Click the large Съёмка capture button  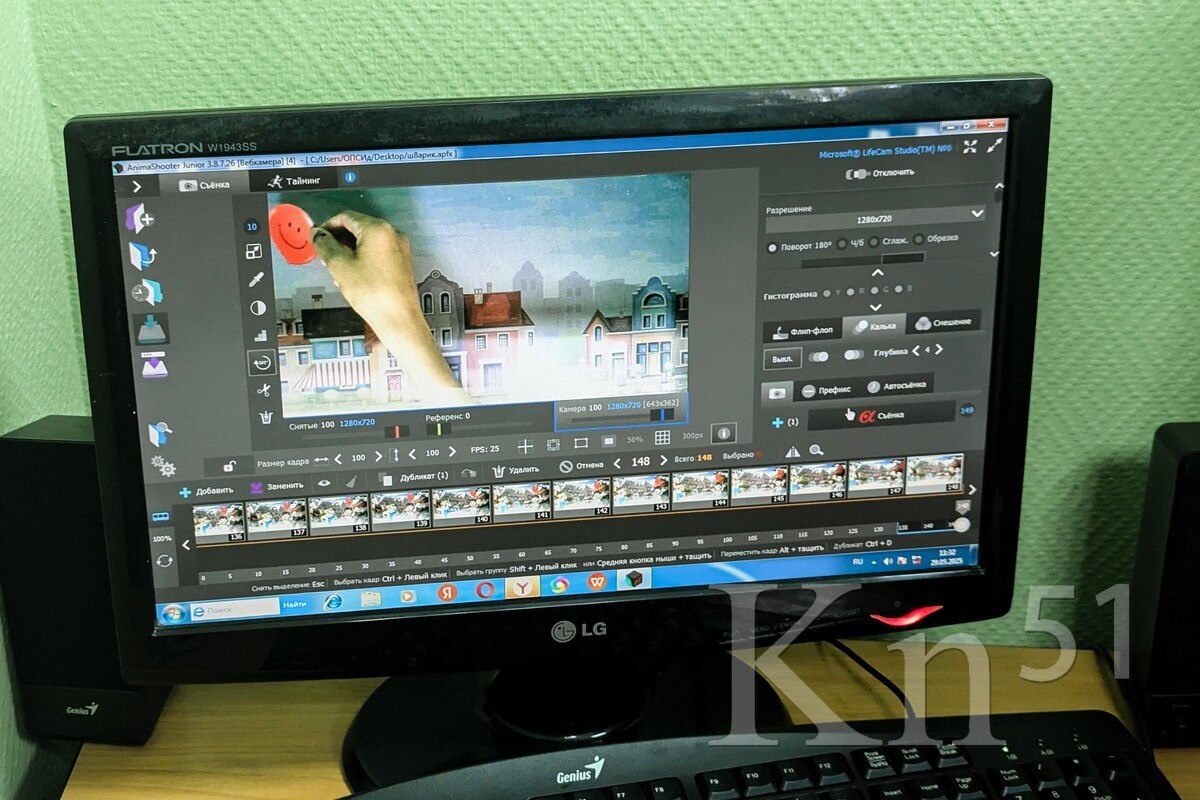tap(882, 414)
